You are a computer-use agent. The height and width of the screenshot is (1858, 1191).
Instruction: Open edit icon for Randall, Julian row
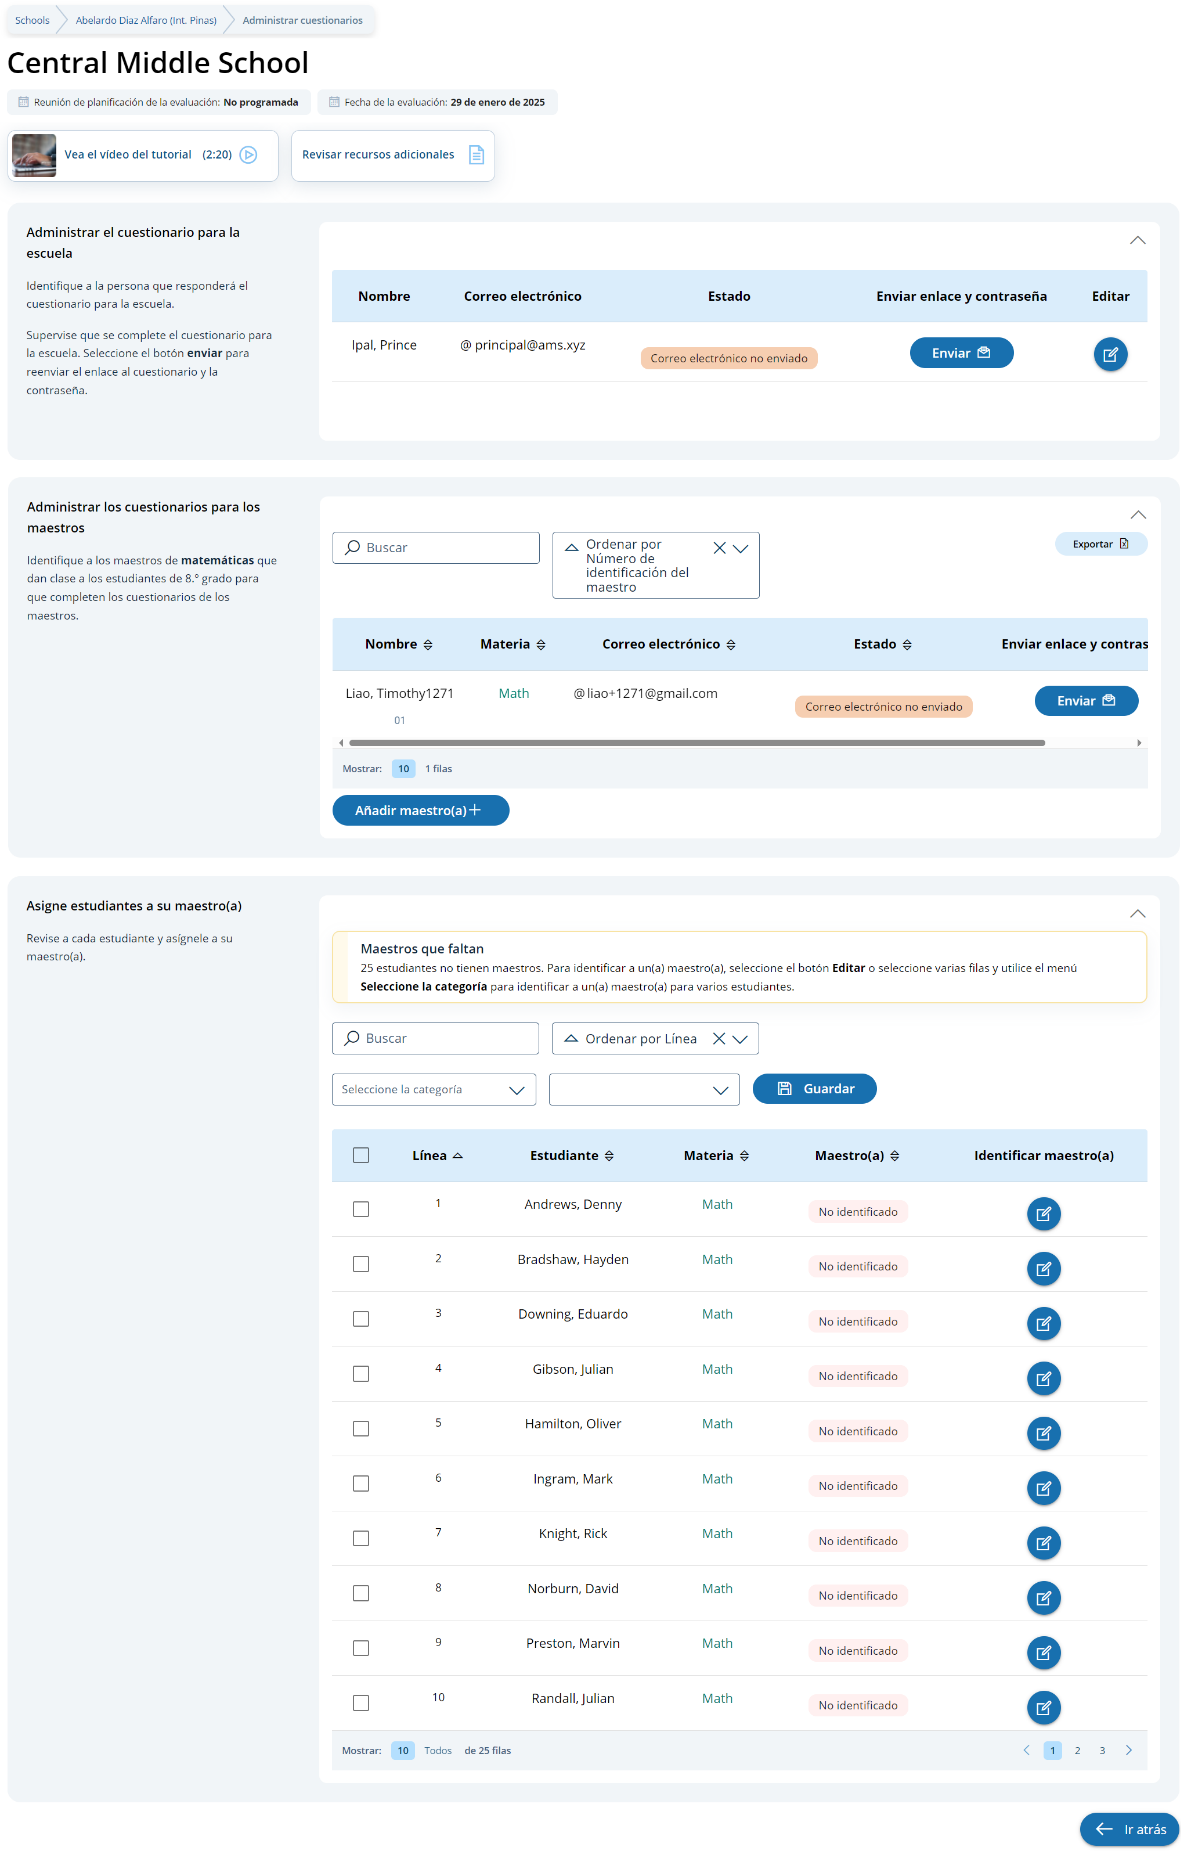[x=1043, y=1708]
